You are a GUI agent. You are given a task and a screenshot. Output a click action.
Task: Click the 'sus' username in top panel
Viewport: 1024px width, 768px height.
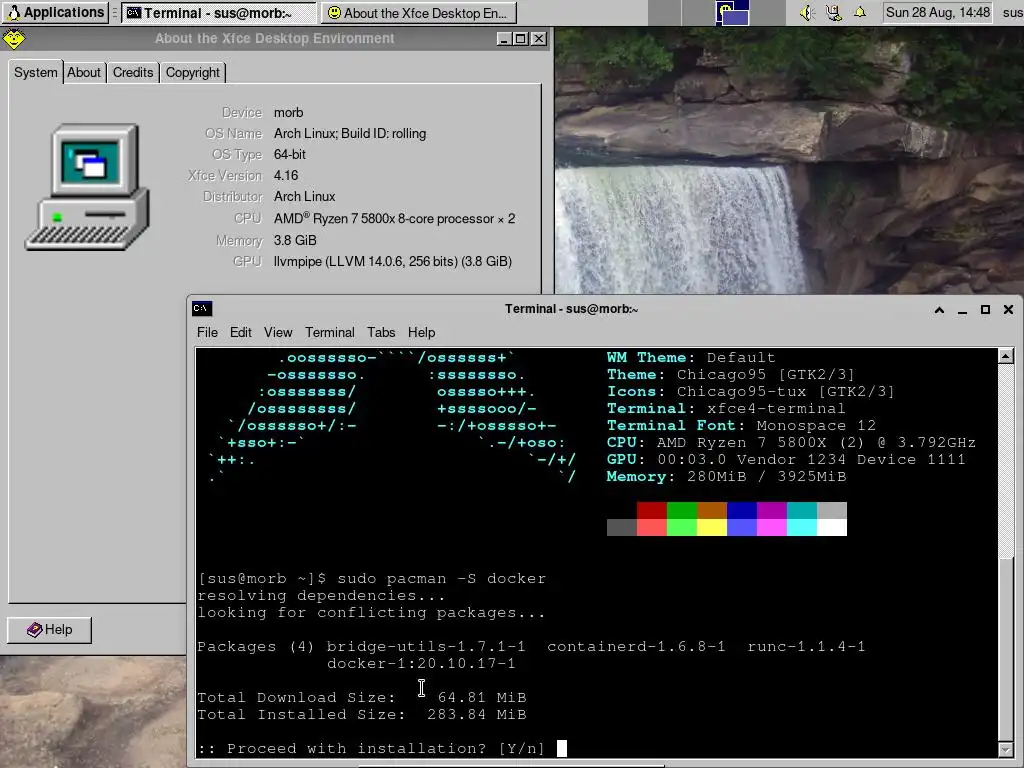tap(1012, 12)
